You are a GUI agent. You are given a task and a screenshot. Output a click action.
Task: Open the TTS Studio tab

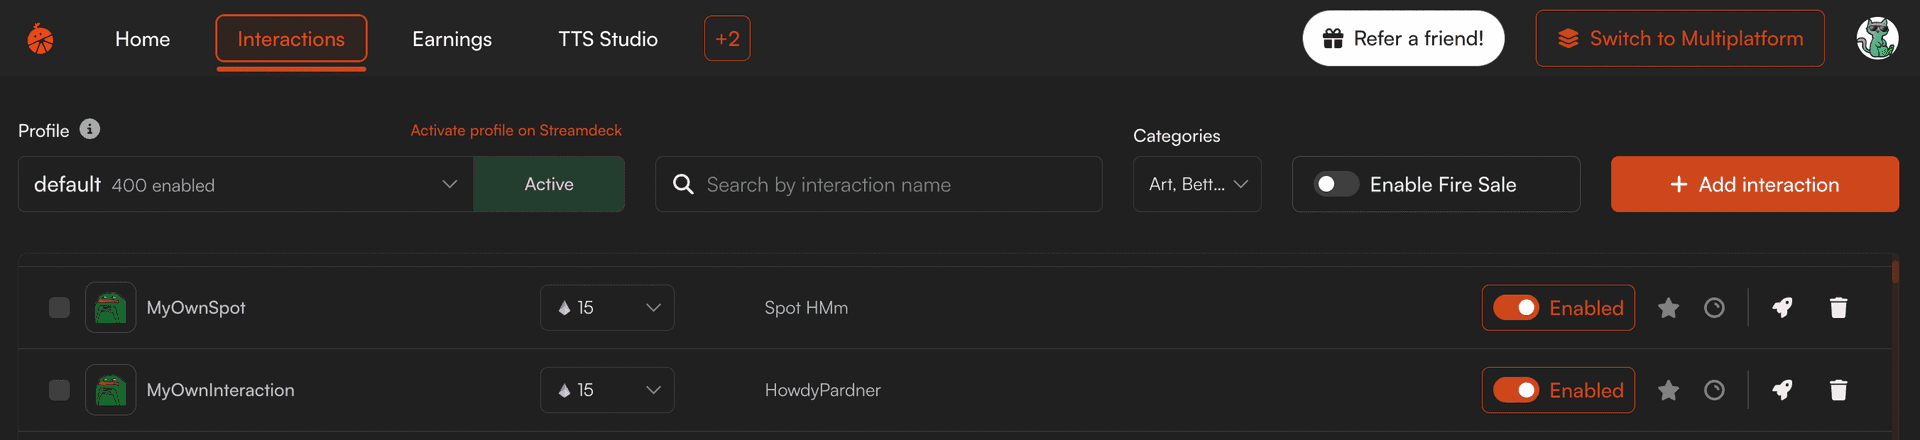[608, 39]
